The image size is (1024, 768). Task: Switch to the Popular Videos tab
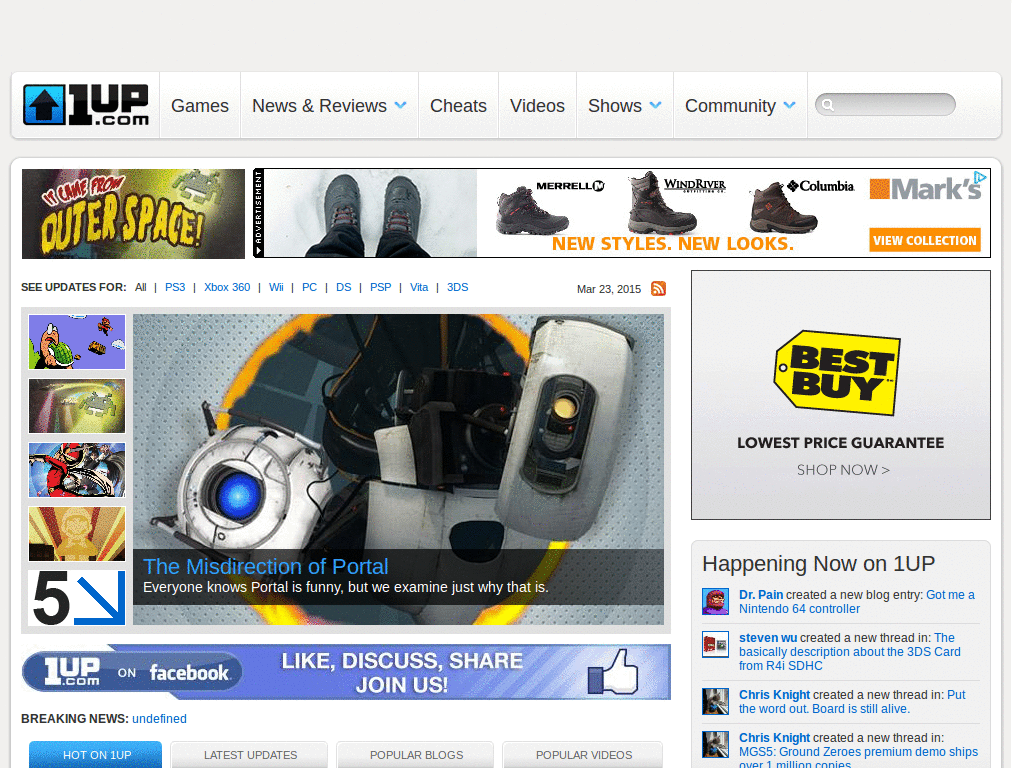pyautogui.click(x=584, y=755)
